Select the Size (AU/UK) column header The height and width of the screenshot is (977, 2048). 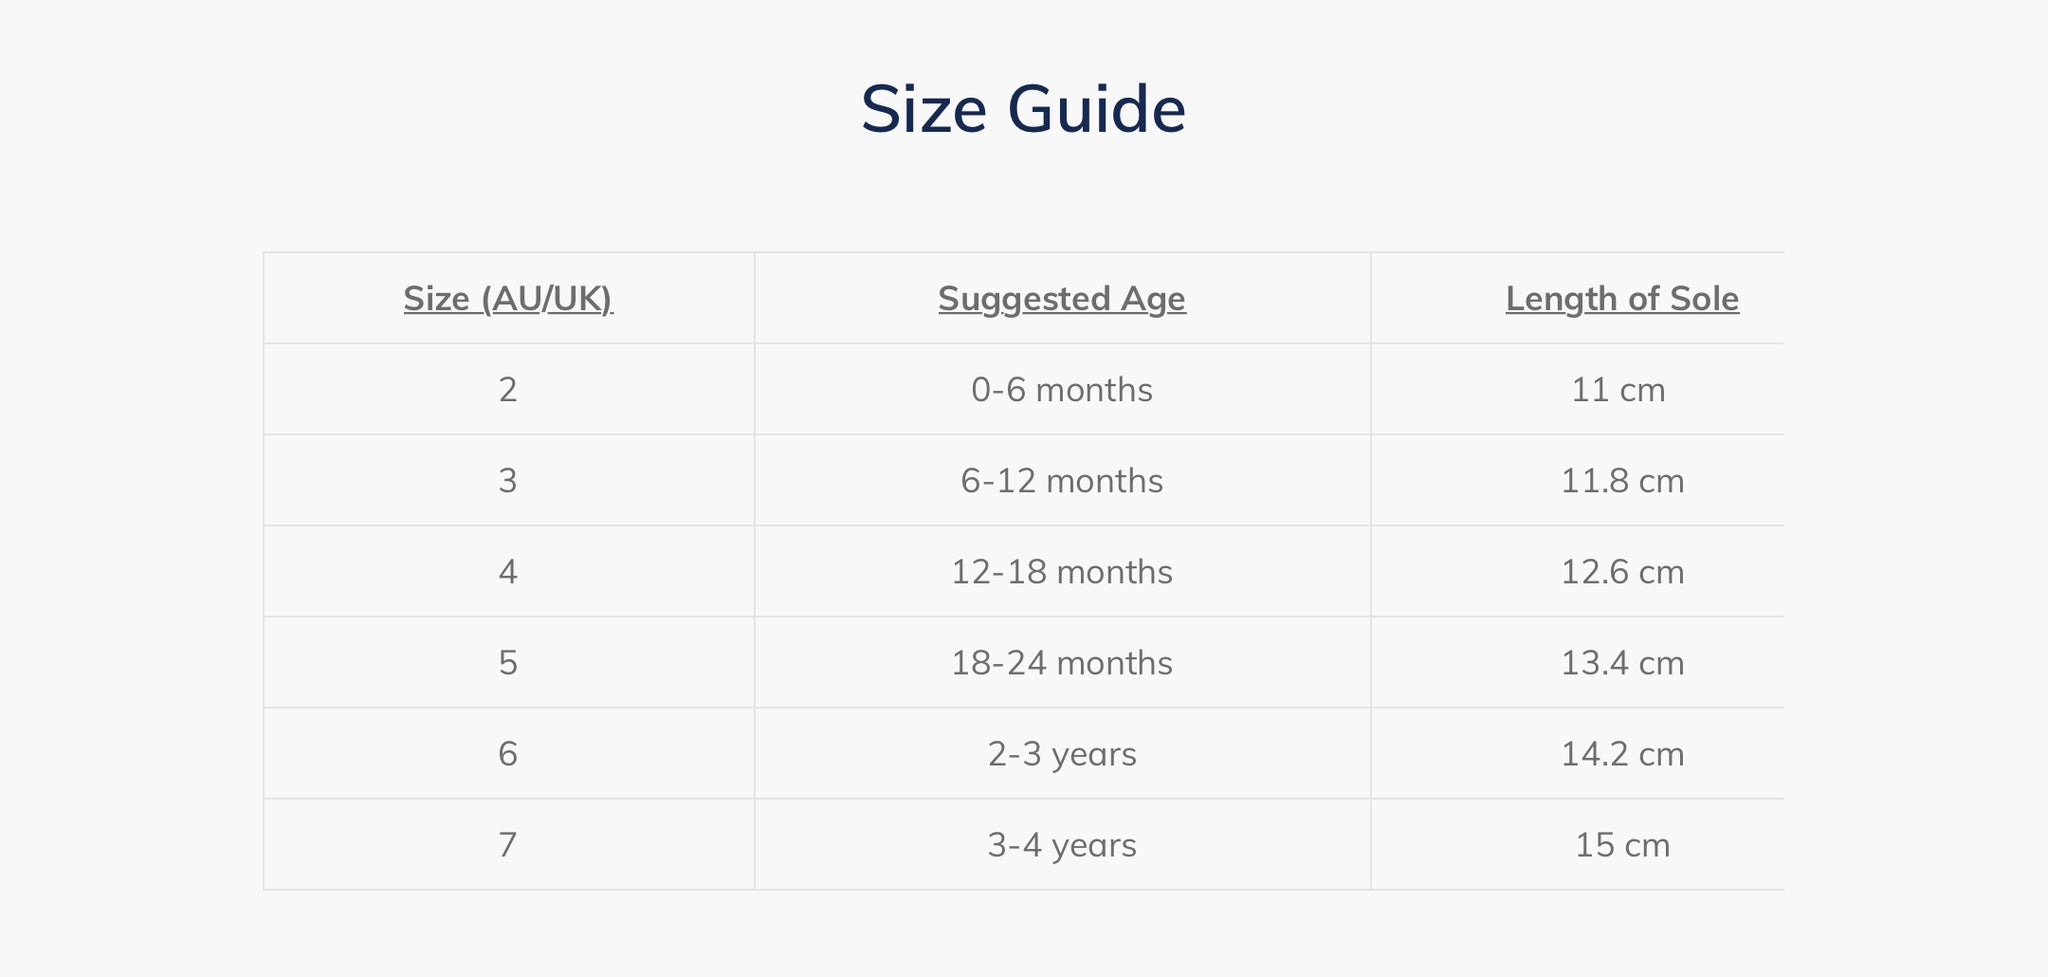pyautogui.click(x=508, y=298)
